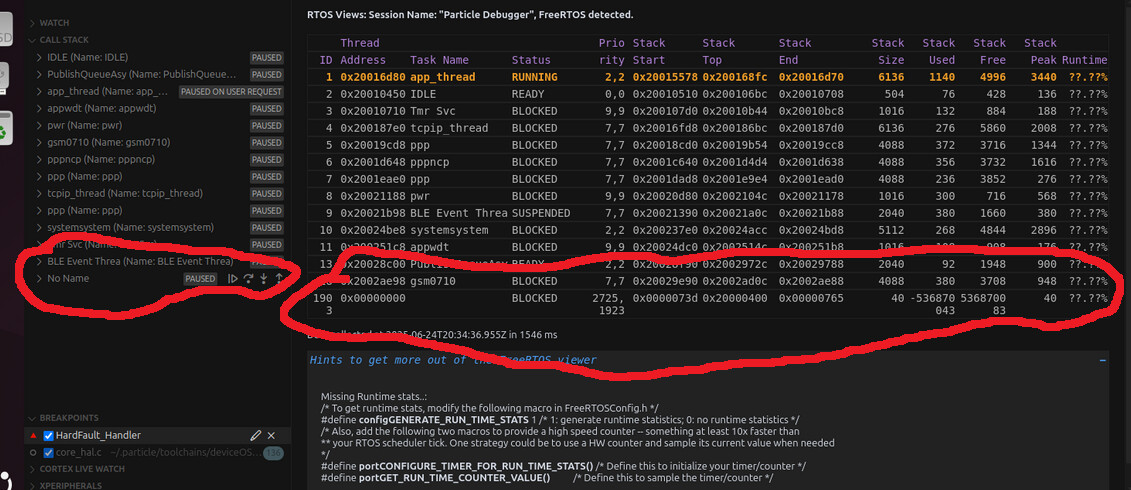Expand the gsm0710 thread entry

40,142
